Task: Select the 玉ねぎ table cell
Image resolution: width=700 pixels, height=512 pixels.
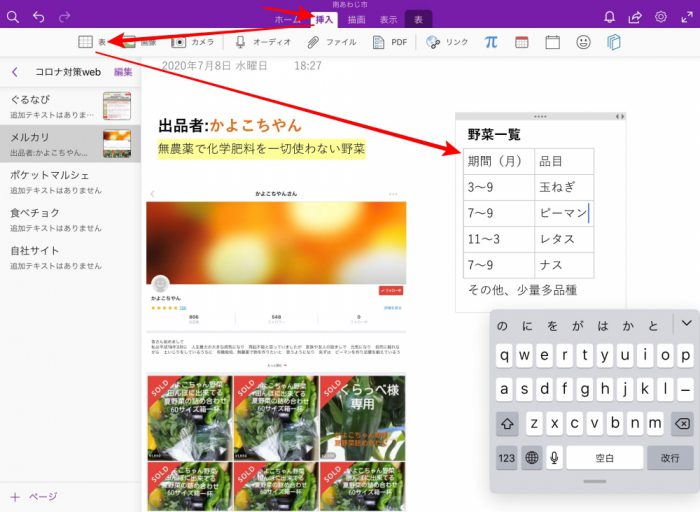Action: [x=564, y=187]
